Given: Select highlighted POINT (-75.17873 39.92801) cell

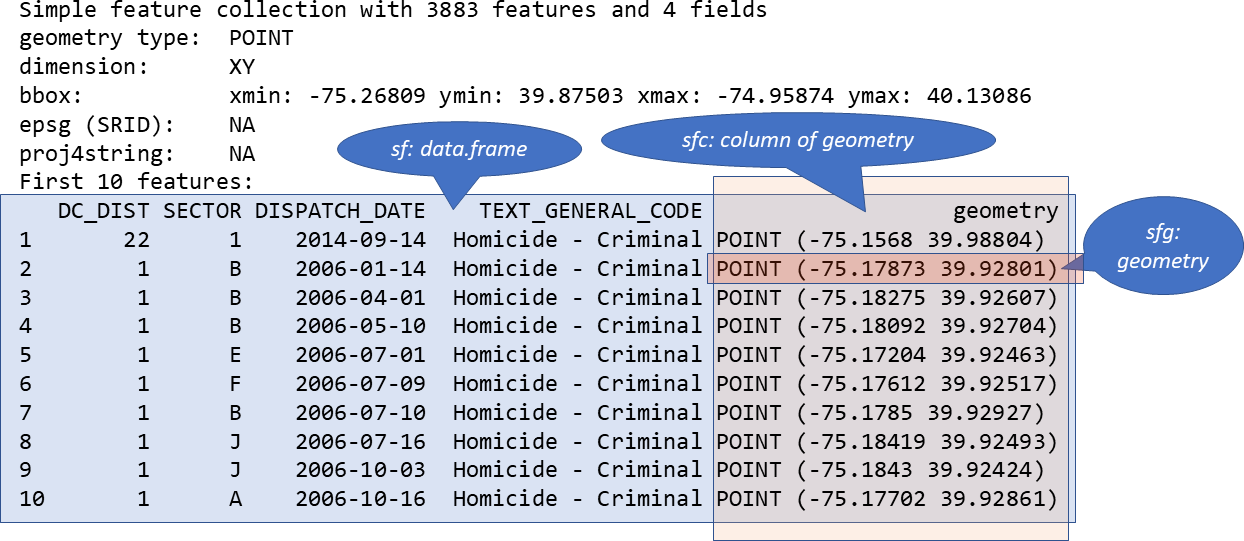Looking at the screenshot, I should tap(887, 269).
